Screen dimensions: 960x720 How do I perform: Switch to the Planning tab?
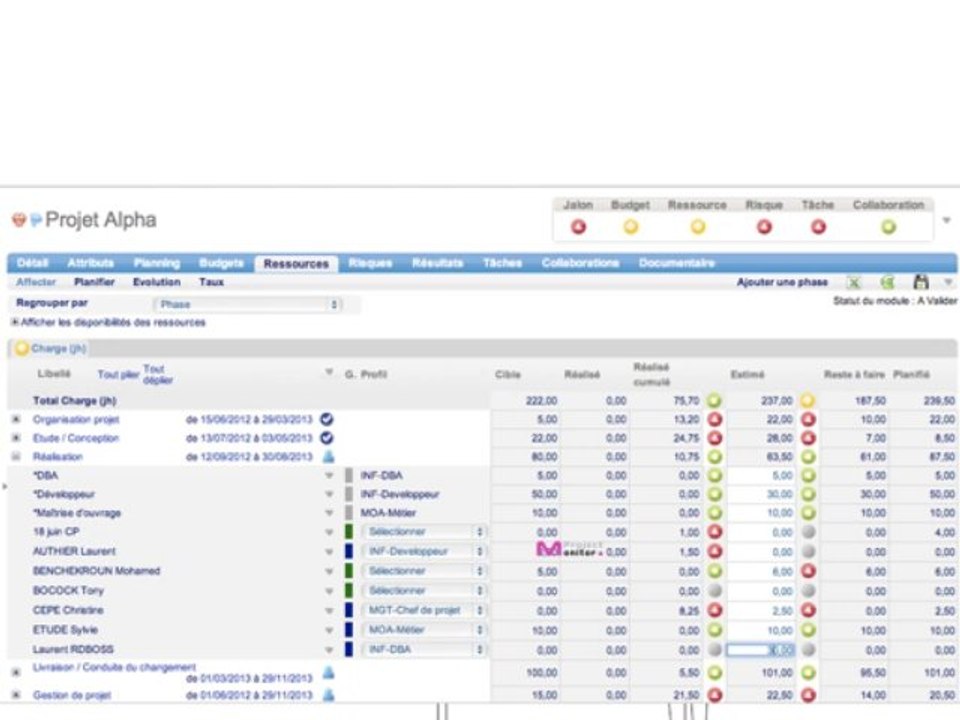point(157,263)
